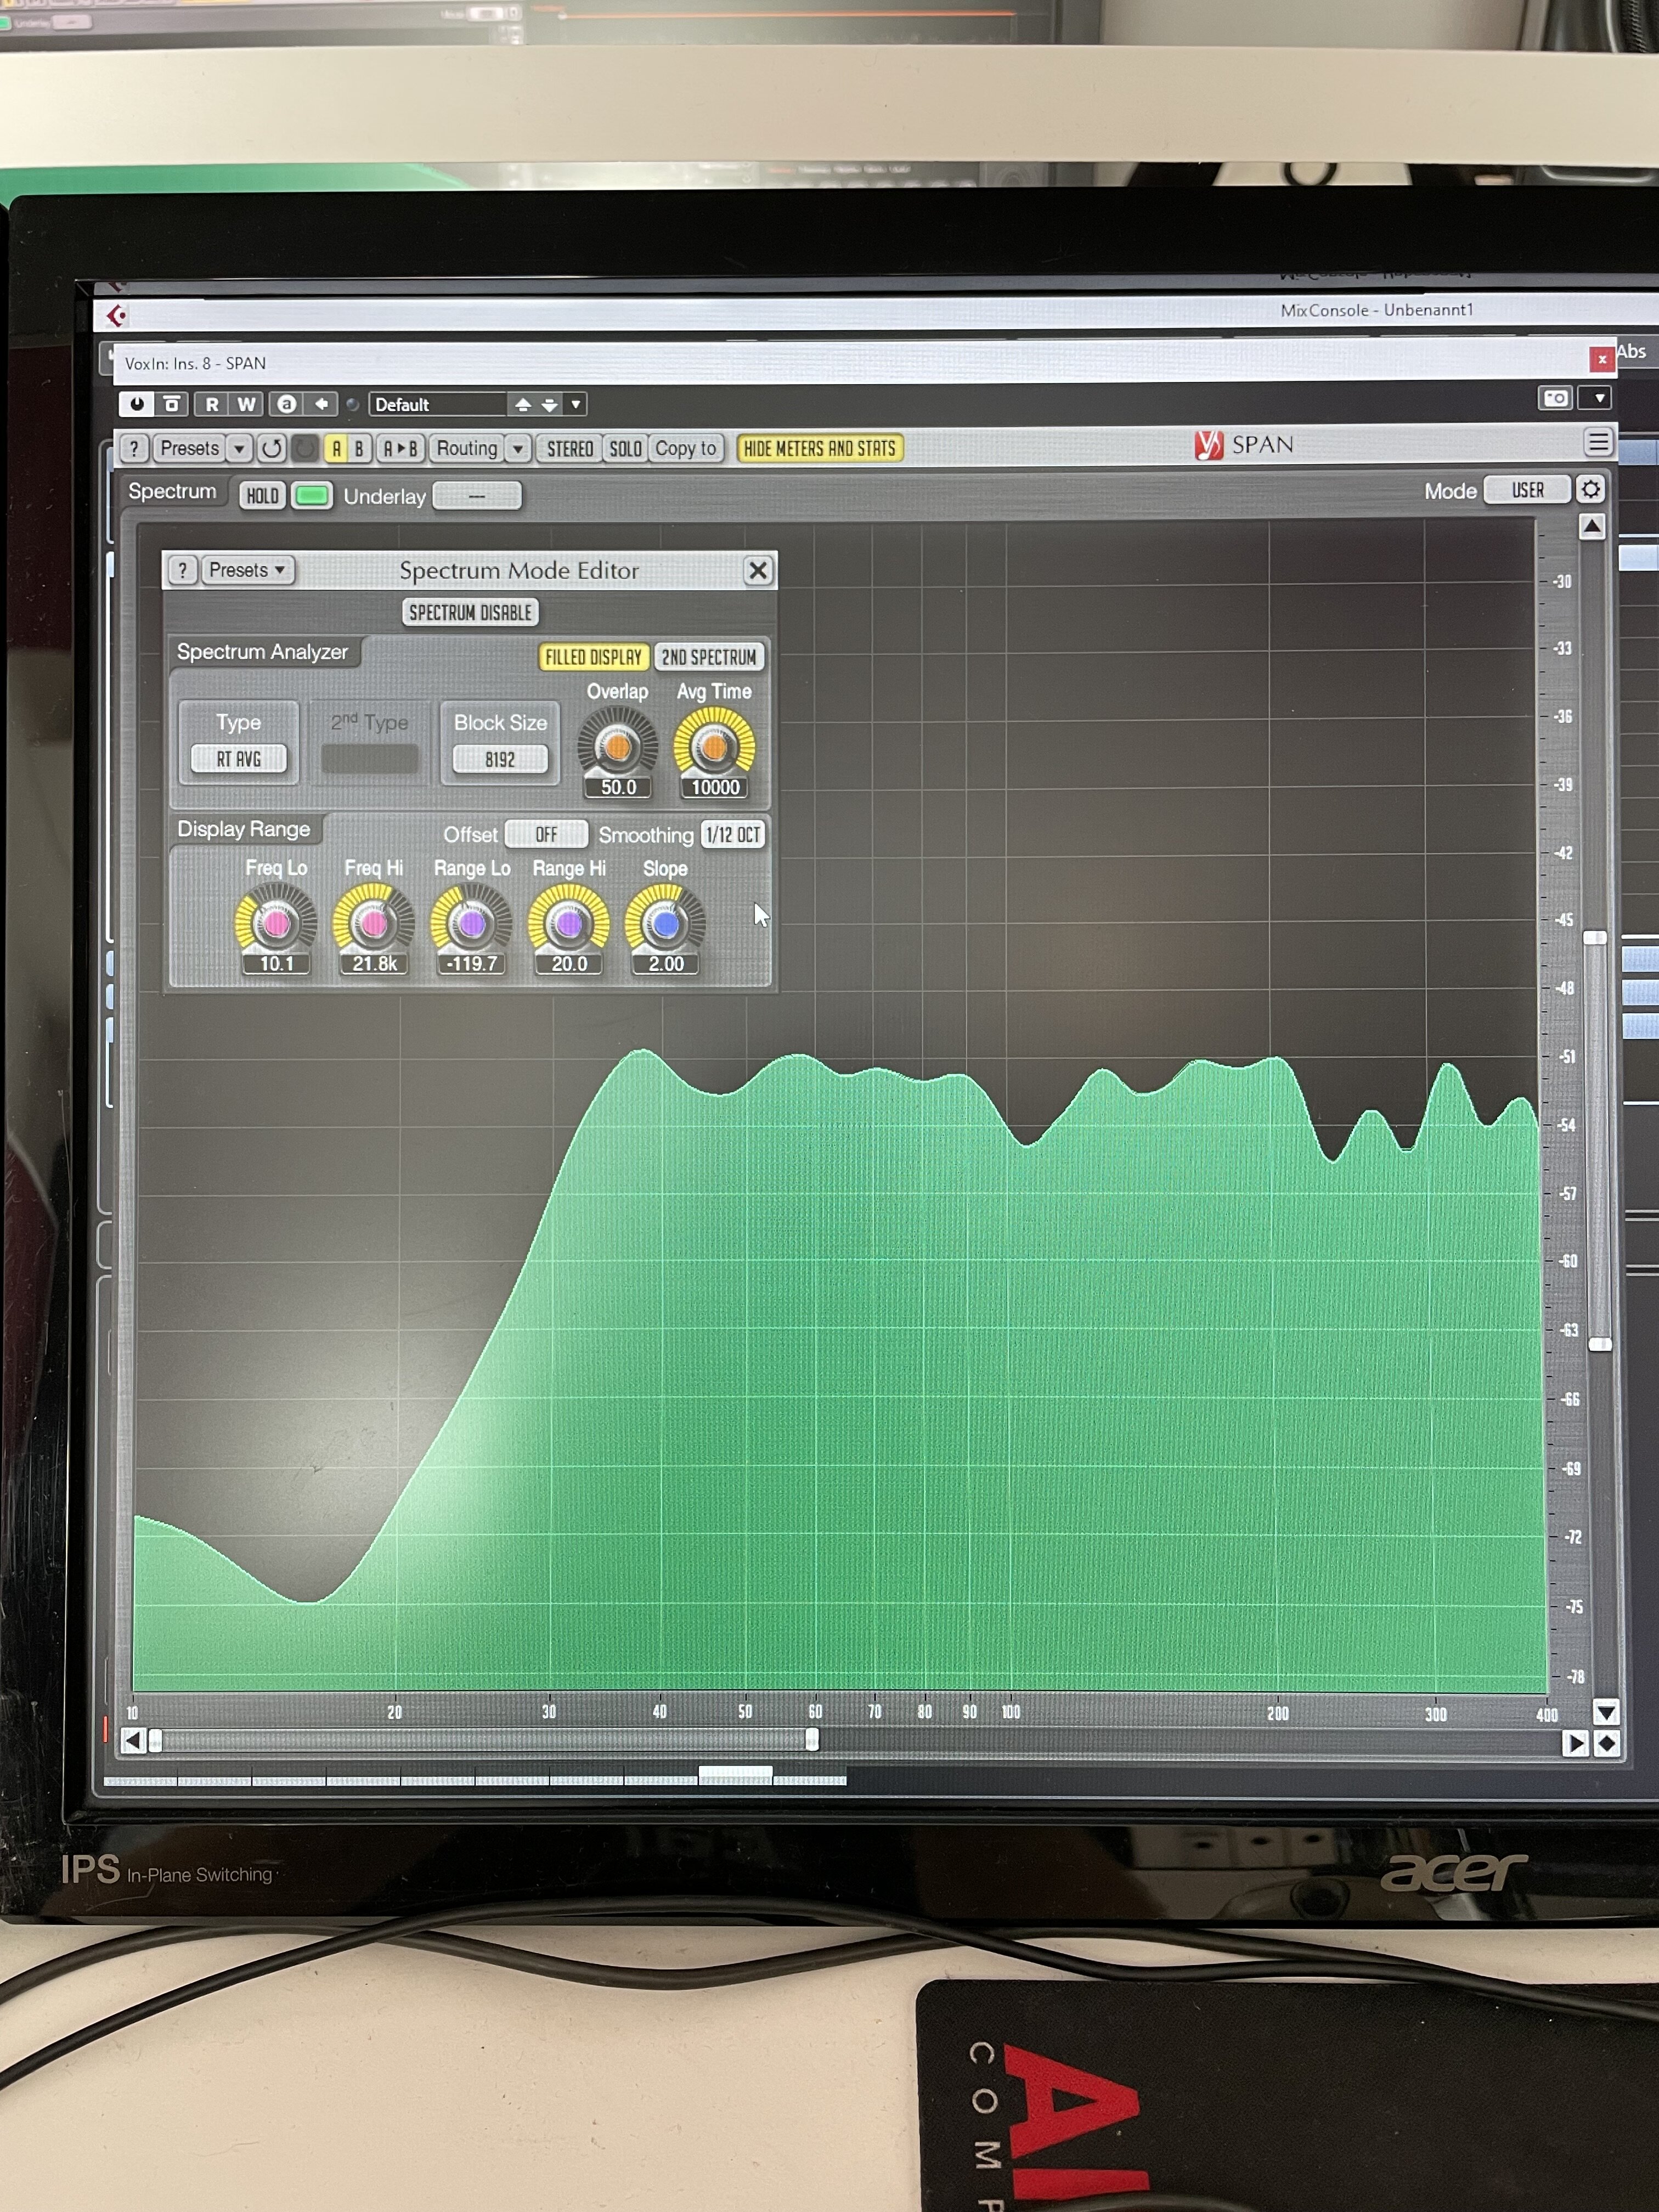This screenshot has height=2212, width=1659.
Task: Open the Block Size 8192 selector
Action: (x=500, y=760)
